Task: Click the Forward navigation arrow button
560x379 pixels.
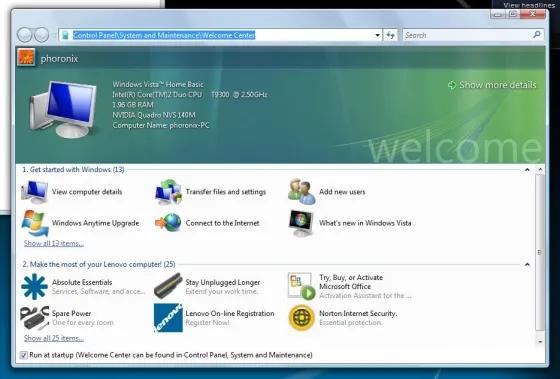Action: coord(41,35)
